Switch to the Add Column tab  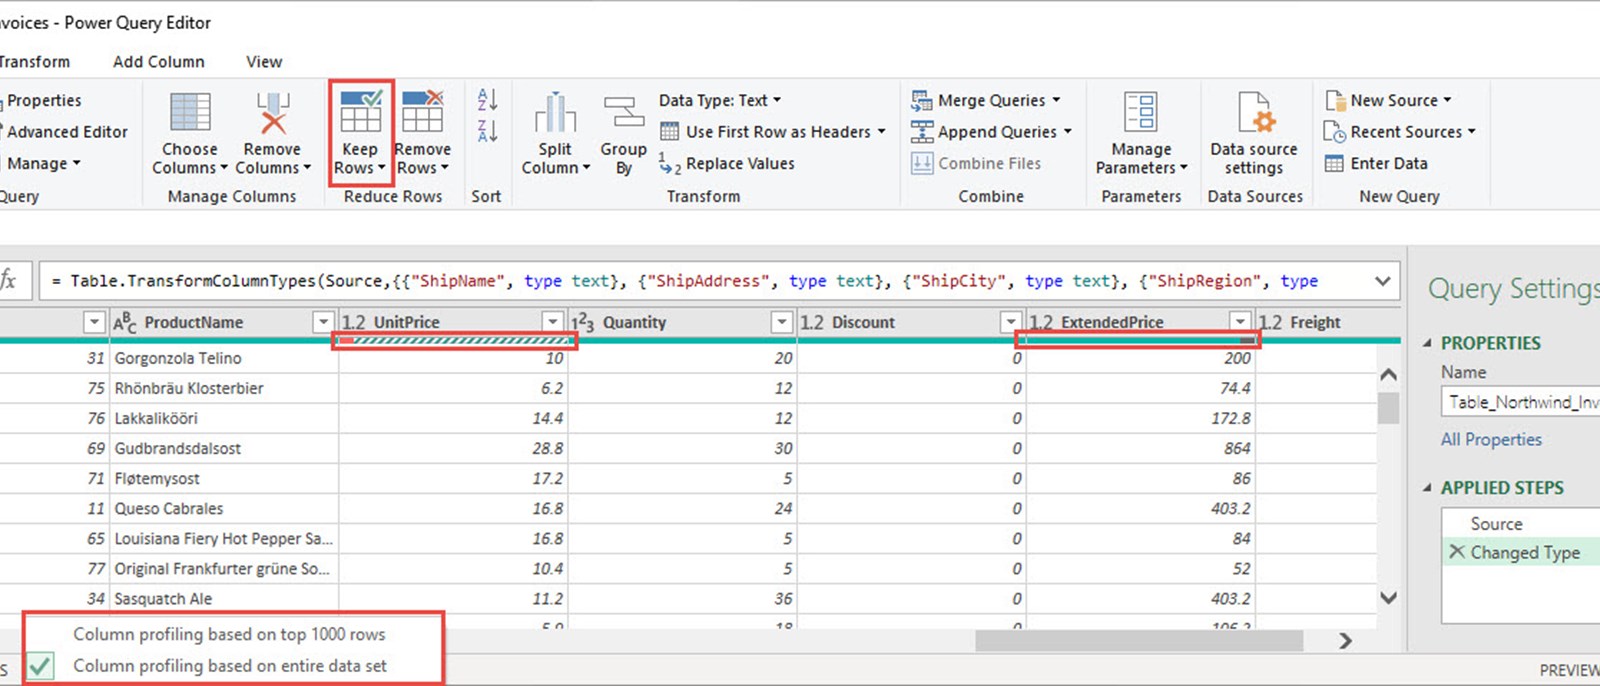(x=158, y=62)
